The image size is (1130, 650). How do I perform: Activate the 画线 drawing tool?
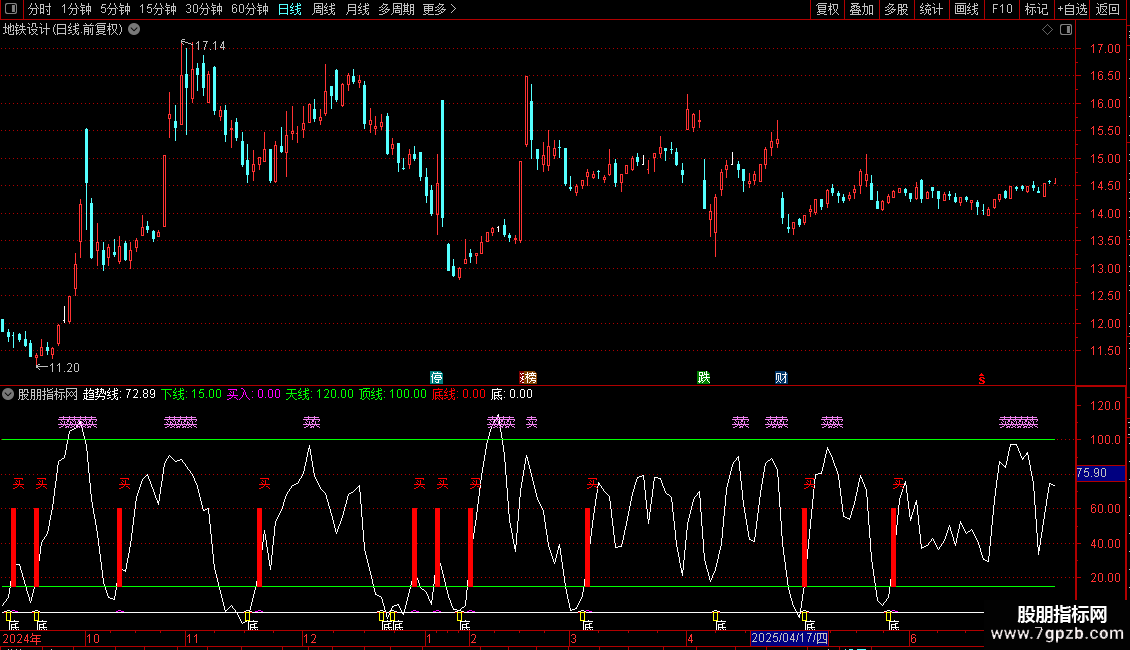point(966,9)
